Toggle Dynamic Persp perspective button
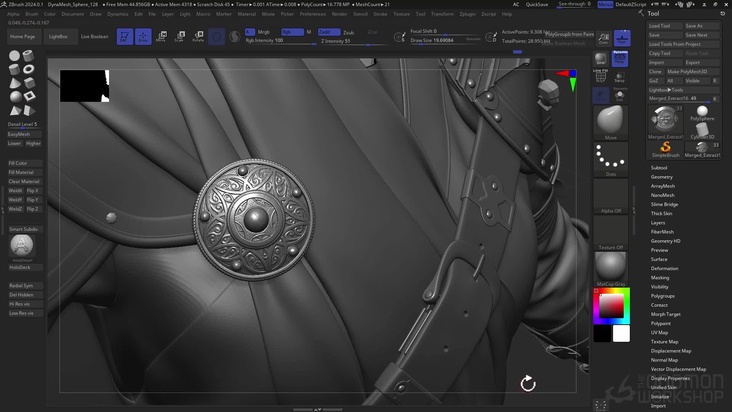This screenshot has height=412, width=732. pyautogui.click(x=620, y=59)
